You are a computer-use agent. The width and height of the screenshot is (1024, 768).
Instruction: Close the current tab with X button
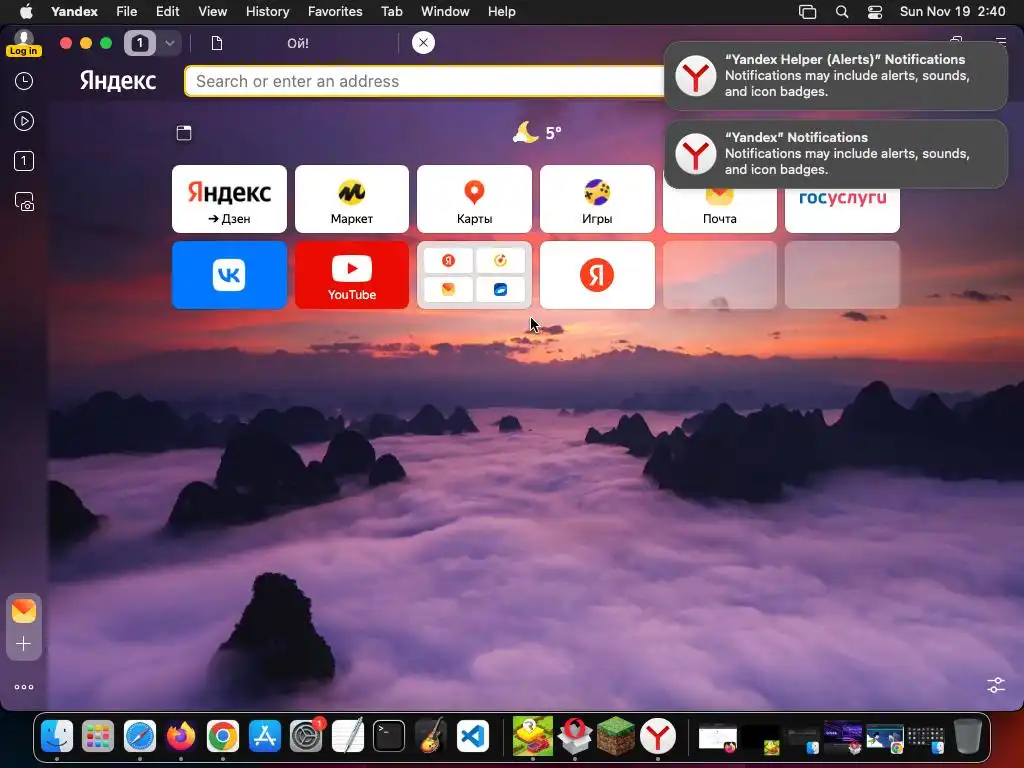coord(423,43)
